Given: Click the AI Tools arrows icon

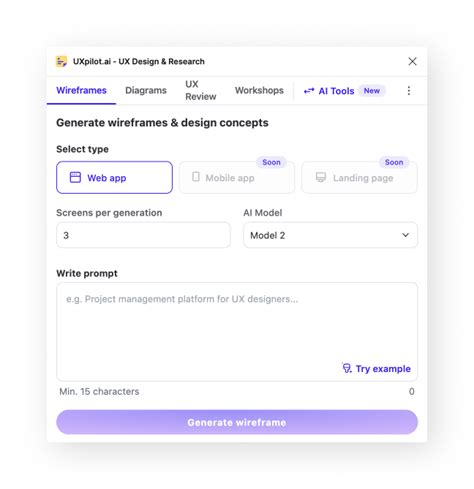Looking at the screenshot, I should pyautogui.click(x=309, y=91).
